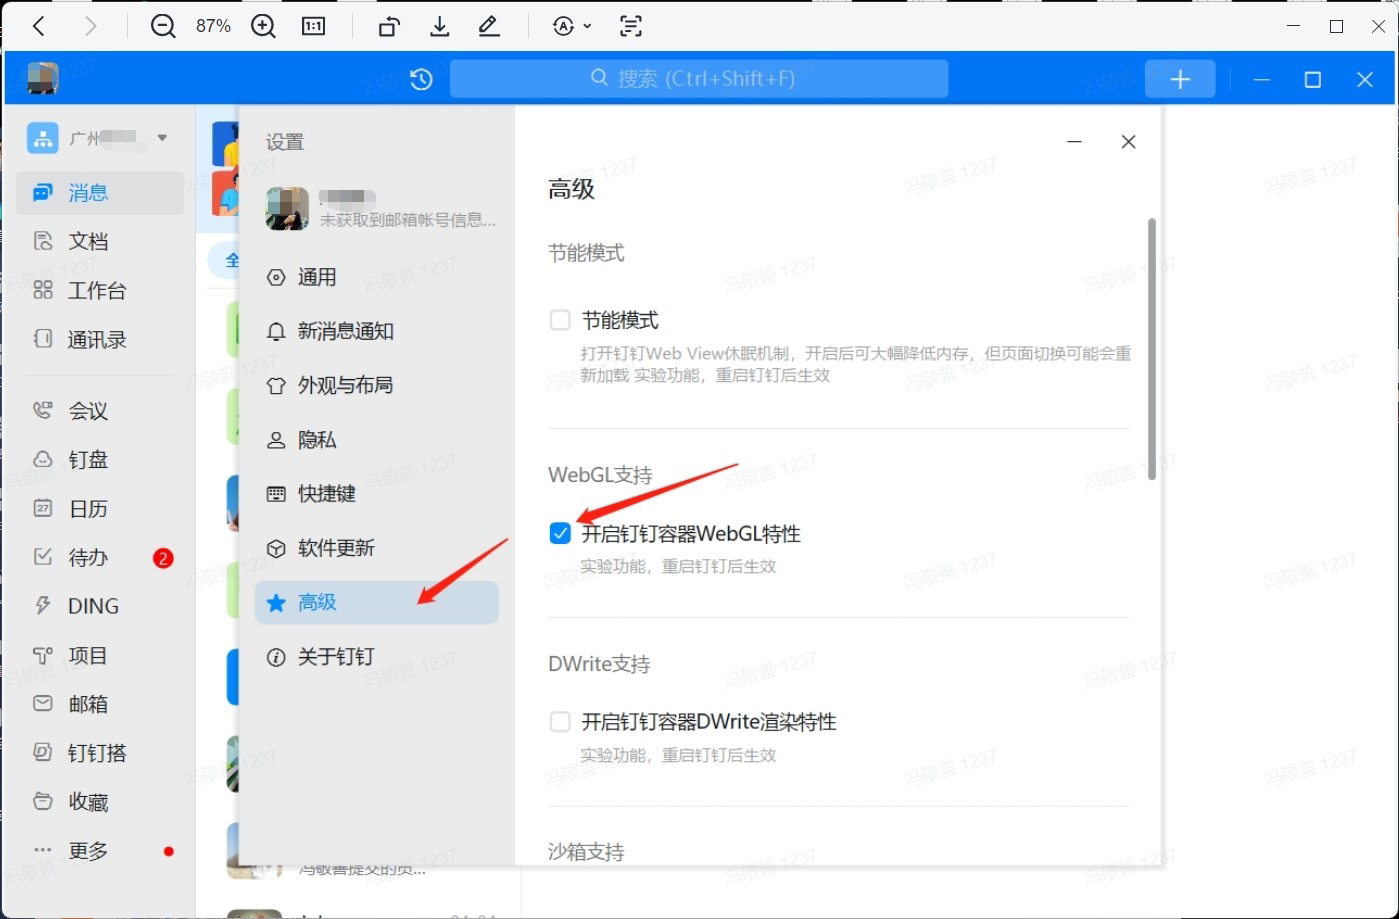
Task: Click the 钉钉搭 icon in sidebar
Action: point(43,752)
